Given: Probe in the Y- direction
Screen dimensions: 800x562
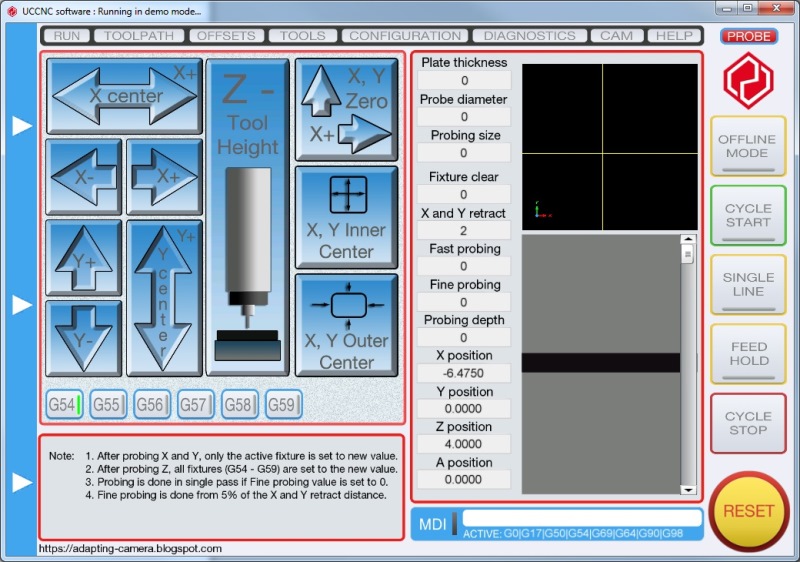Looking at the screenshot, I should coord(84,338).
